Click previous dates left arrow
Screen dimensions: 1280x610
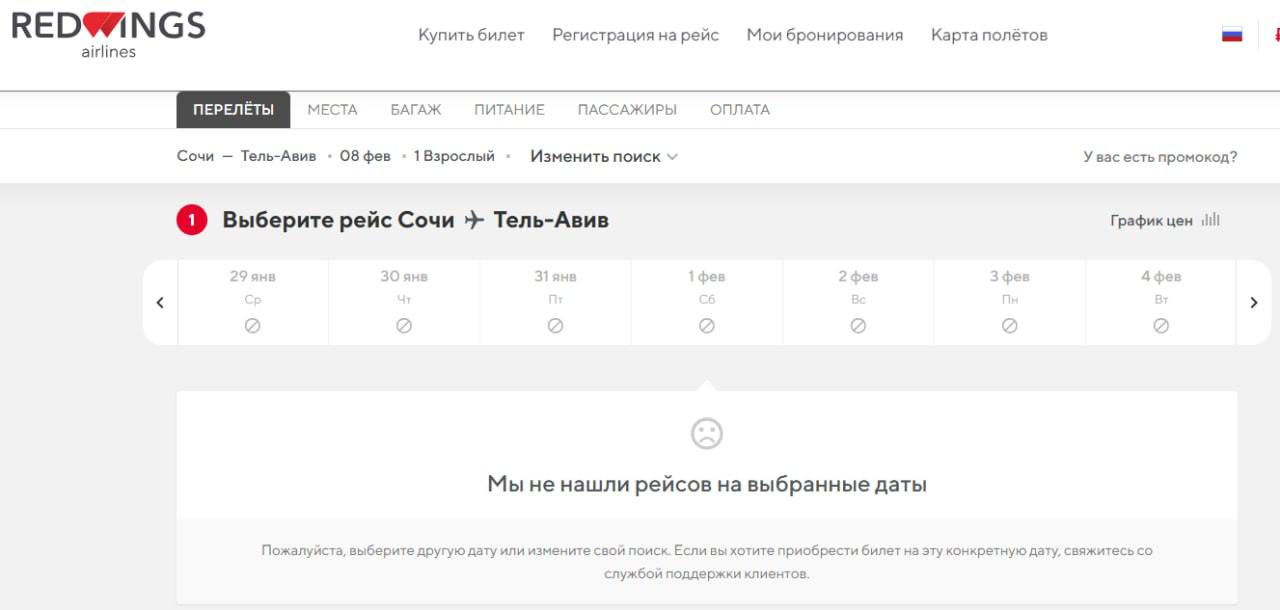[160, 303]
